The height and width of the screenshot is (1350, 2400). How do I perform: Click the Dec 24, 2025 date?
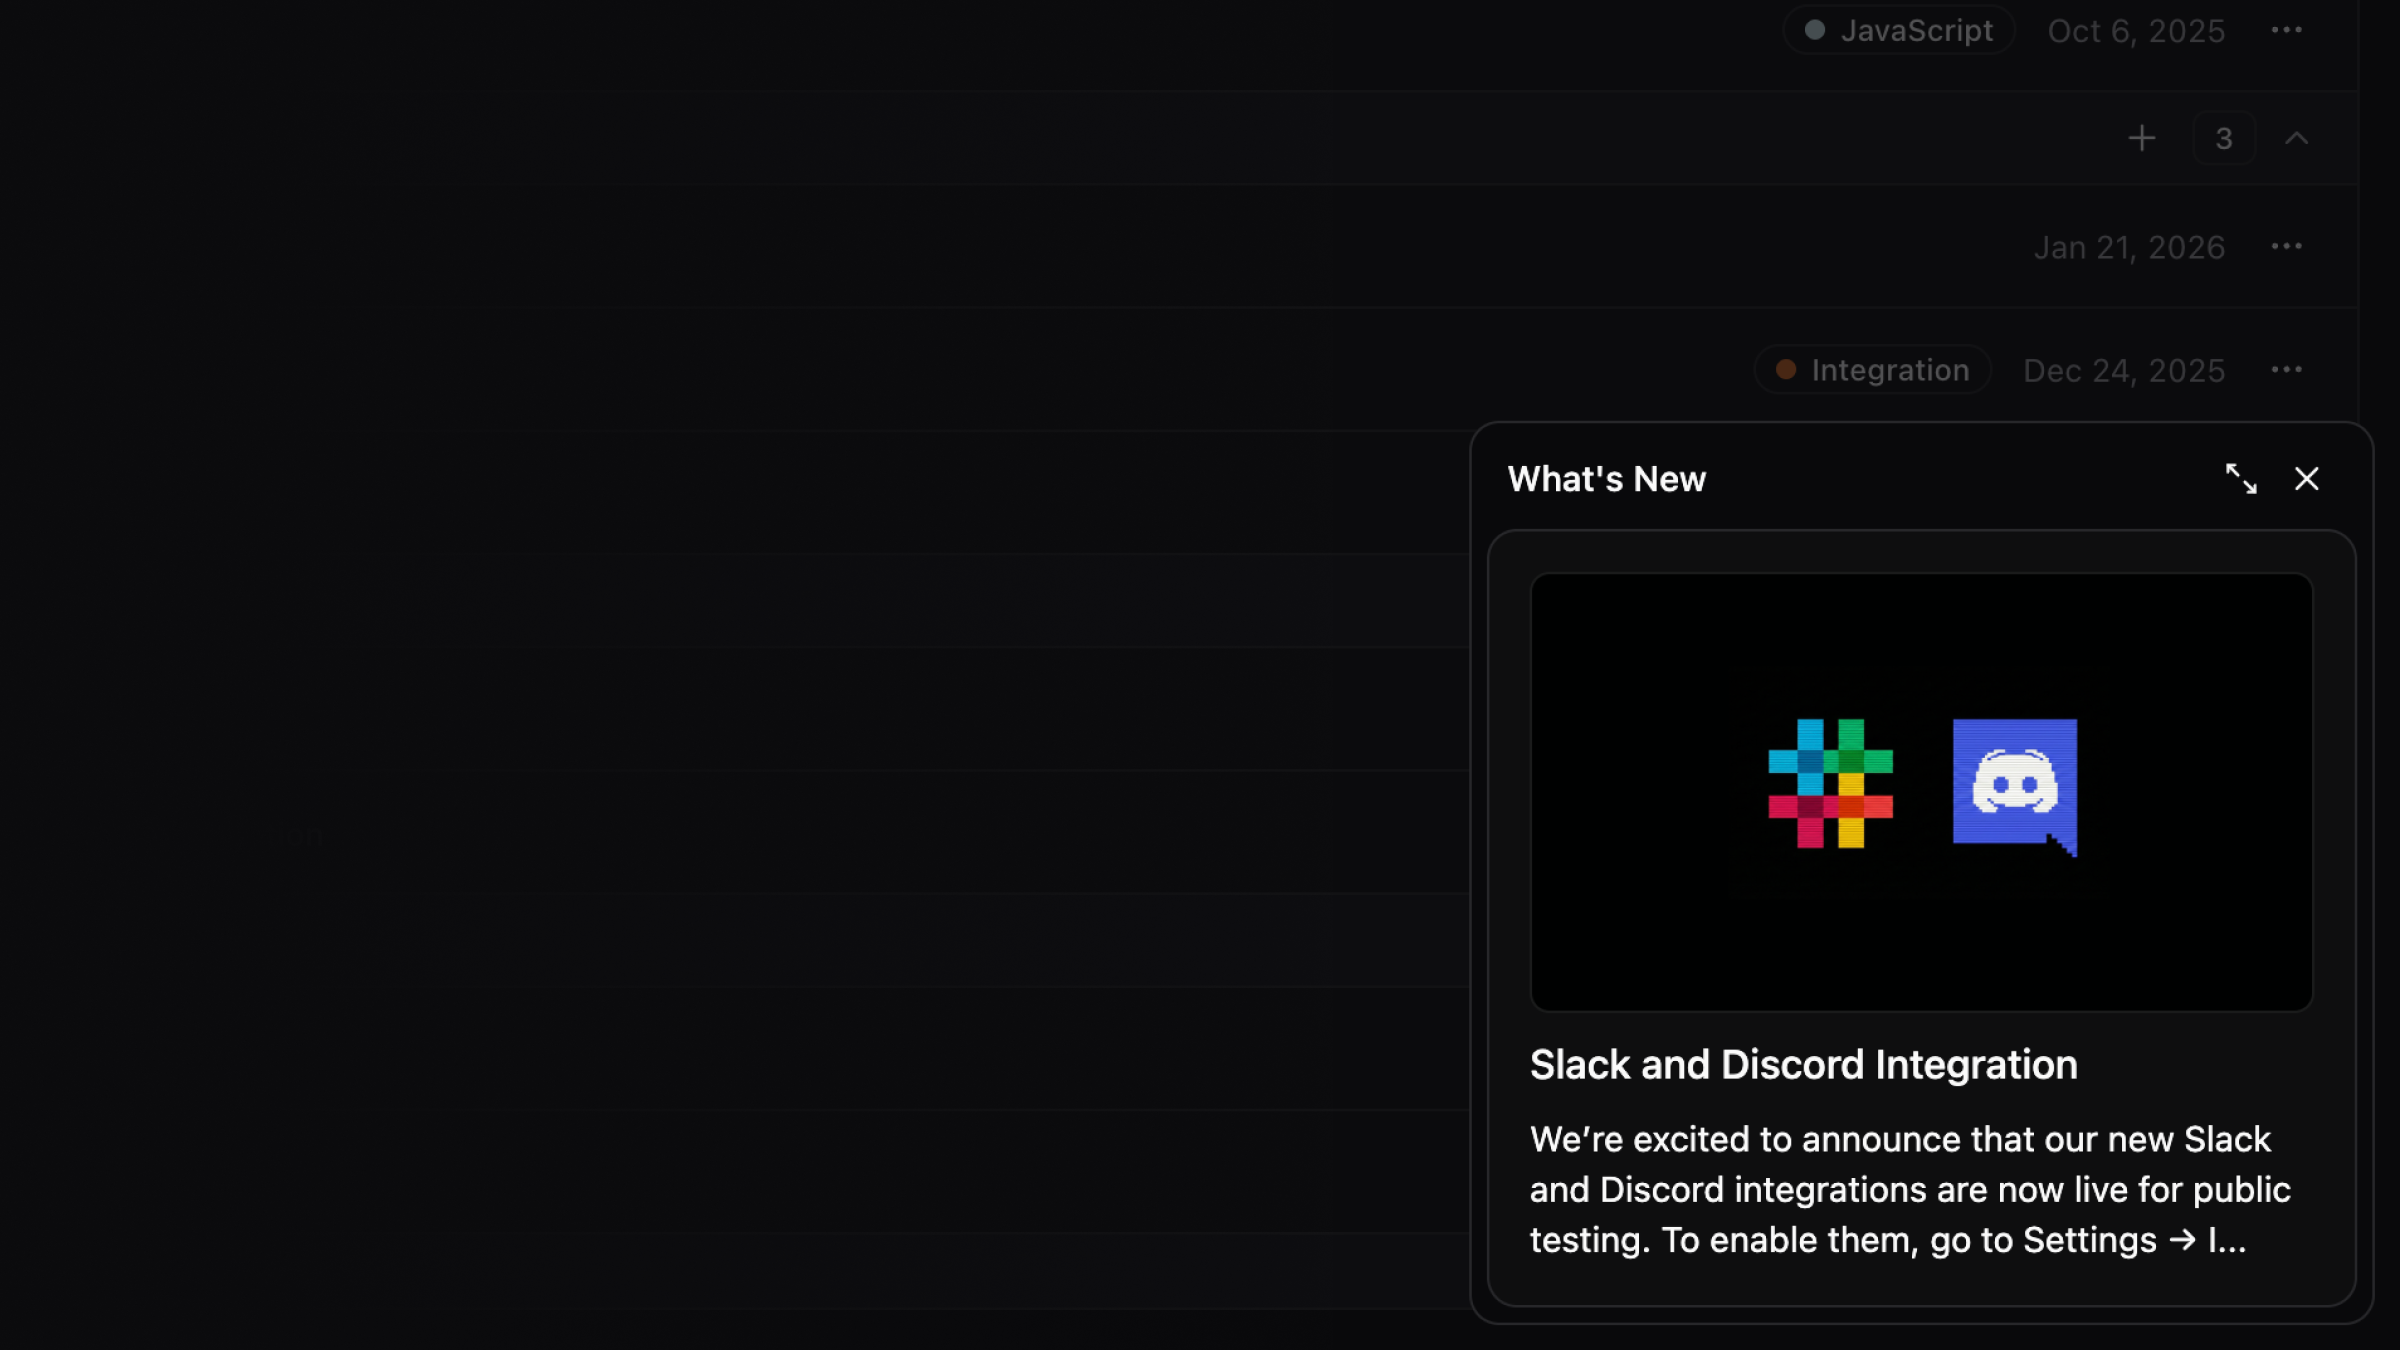point(2124,371)
